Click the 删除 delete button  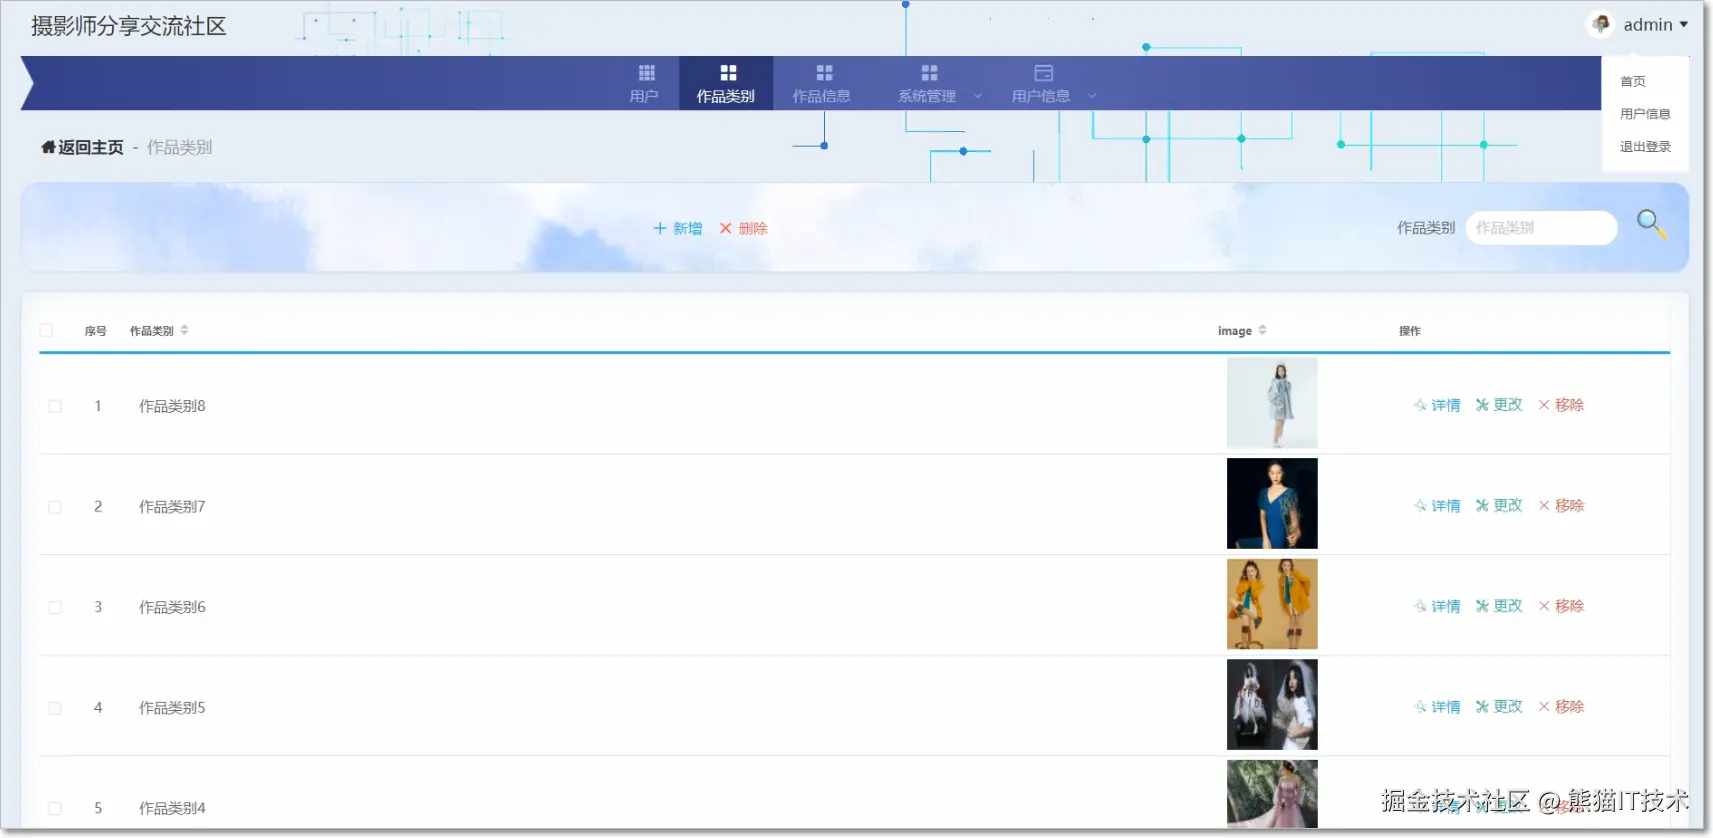743,228
